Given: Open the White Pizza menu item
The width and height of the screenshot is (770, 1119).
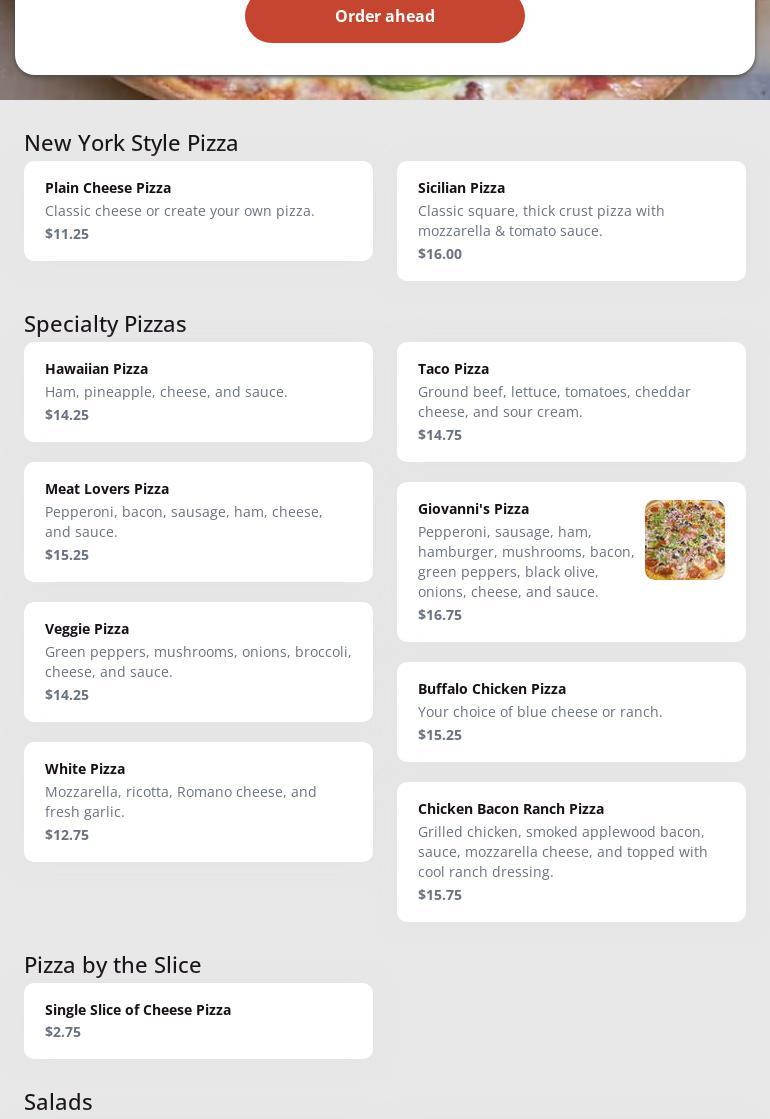Looking at the screenshot, I should tap(198, 802).
